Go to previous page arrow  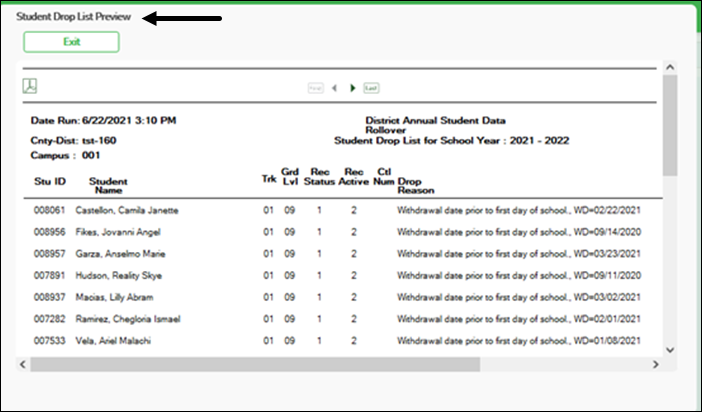(334, 88)
